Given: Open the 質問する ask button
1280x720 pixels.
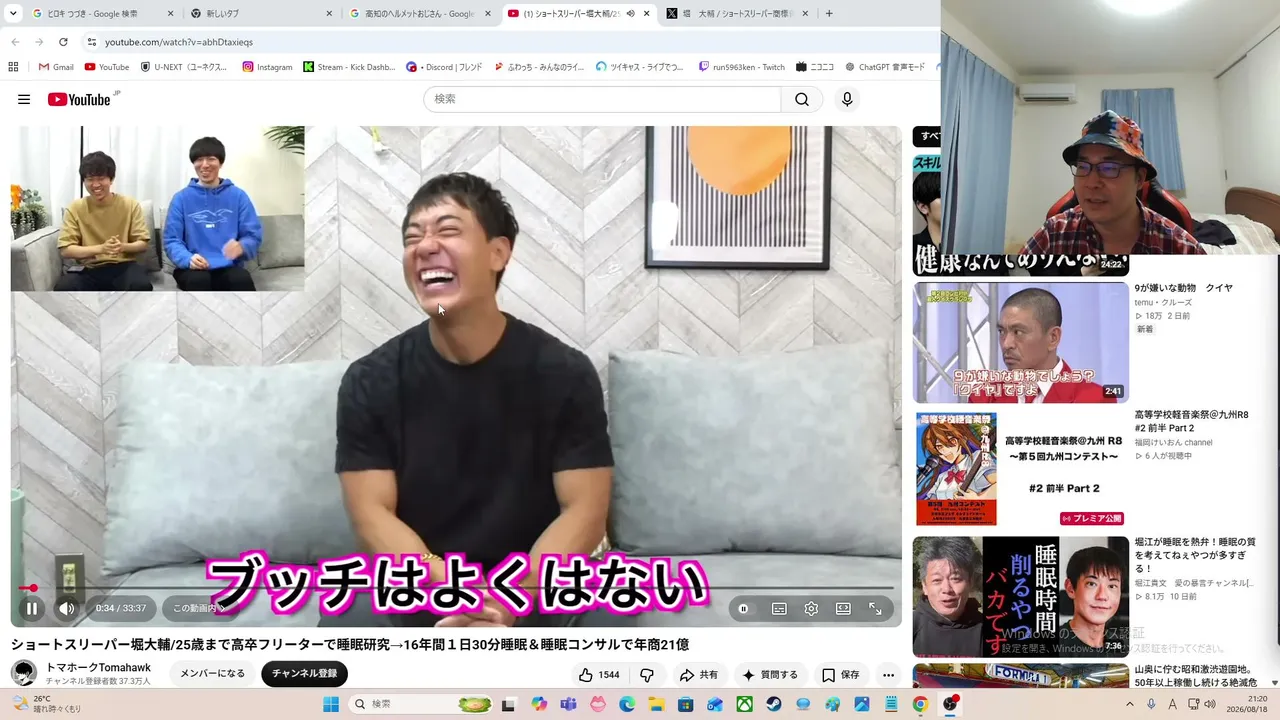Looking at the screenshot, I should 770,675.
